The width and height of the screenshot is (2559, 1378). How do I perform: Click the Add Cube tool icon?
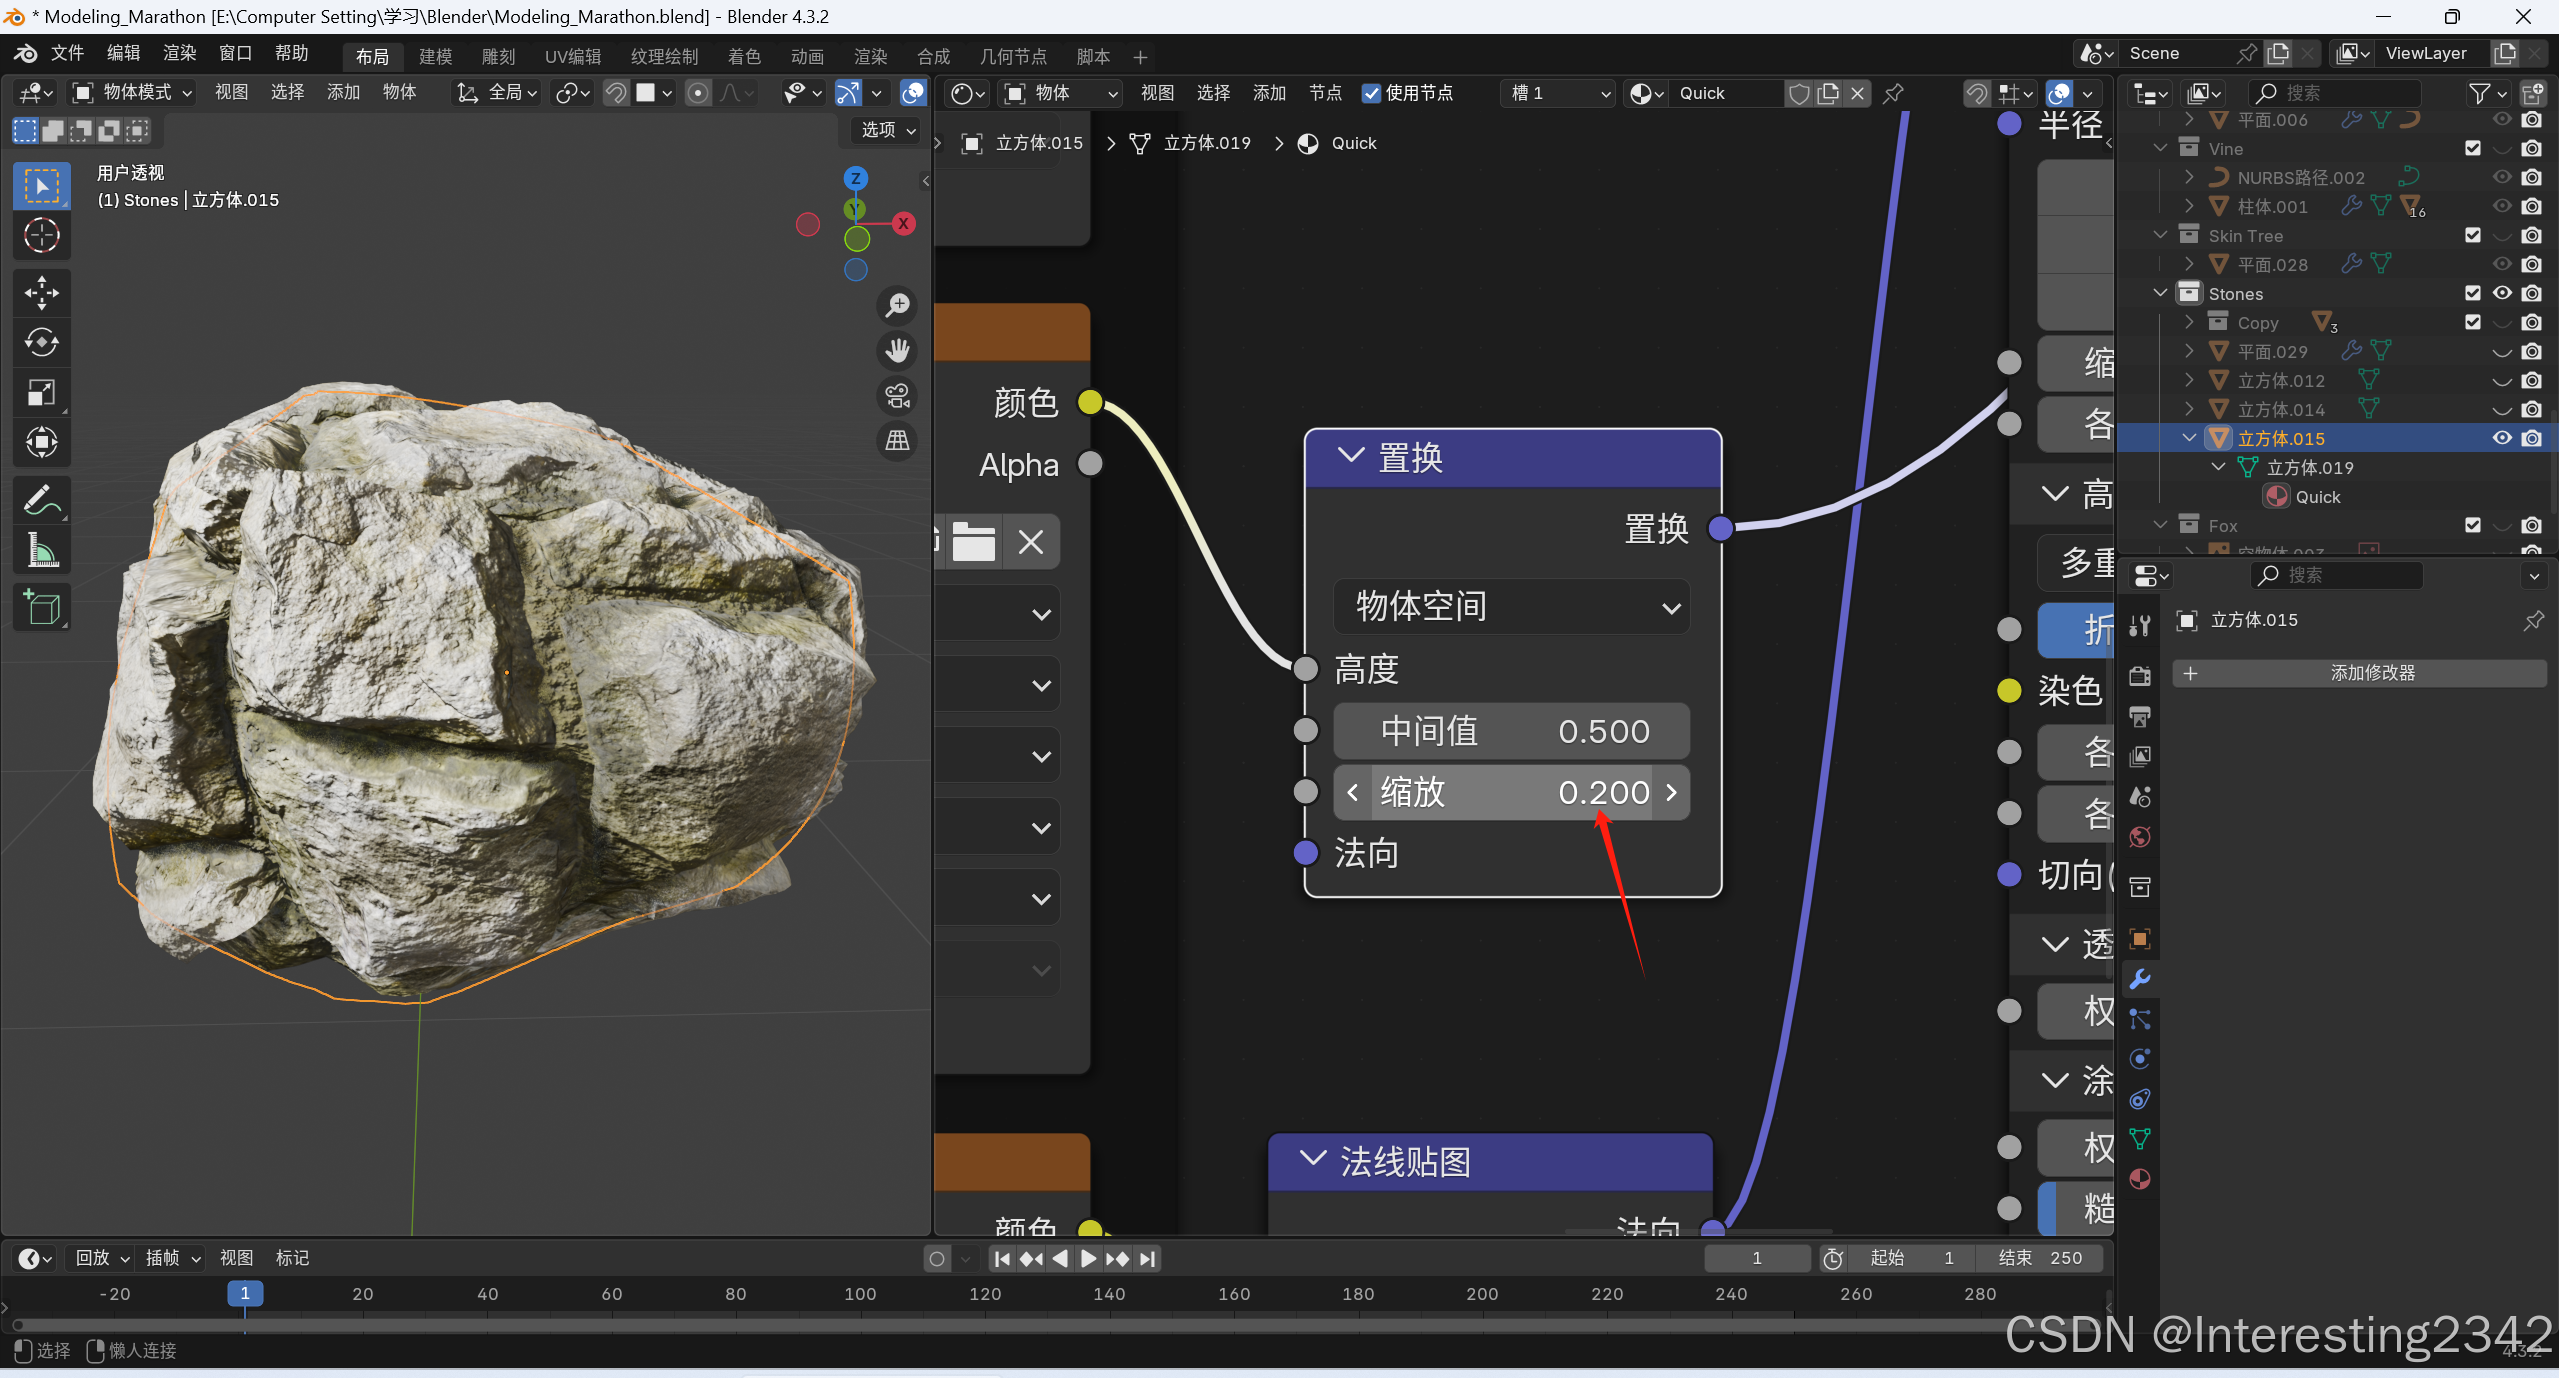(41, 607)
